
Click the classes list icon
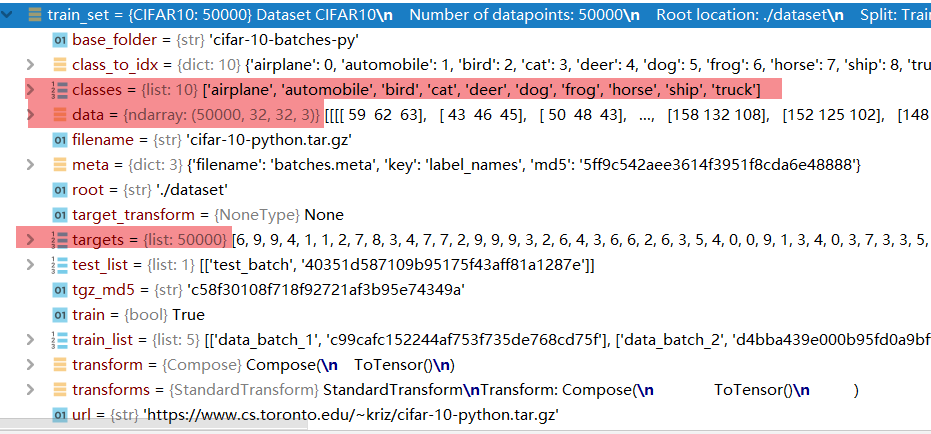(x=59, y=90)
